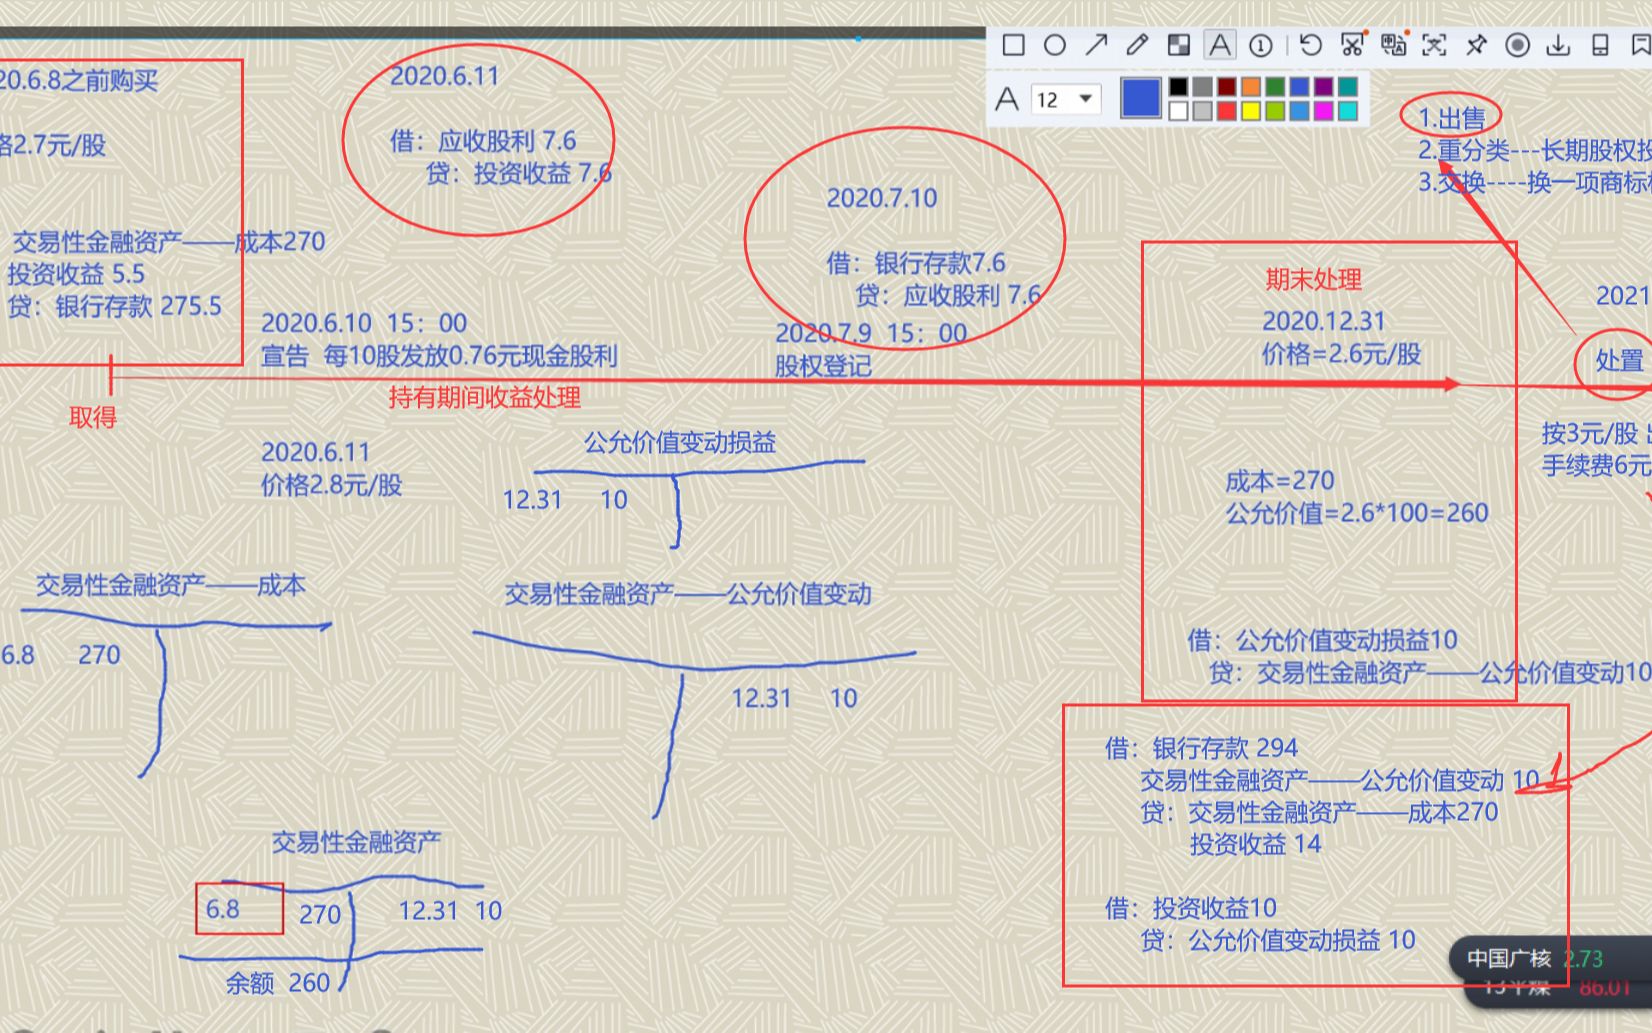Click the red label '持有期间收益处理'

click(x=485, y=398)
